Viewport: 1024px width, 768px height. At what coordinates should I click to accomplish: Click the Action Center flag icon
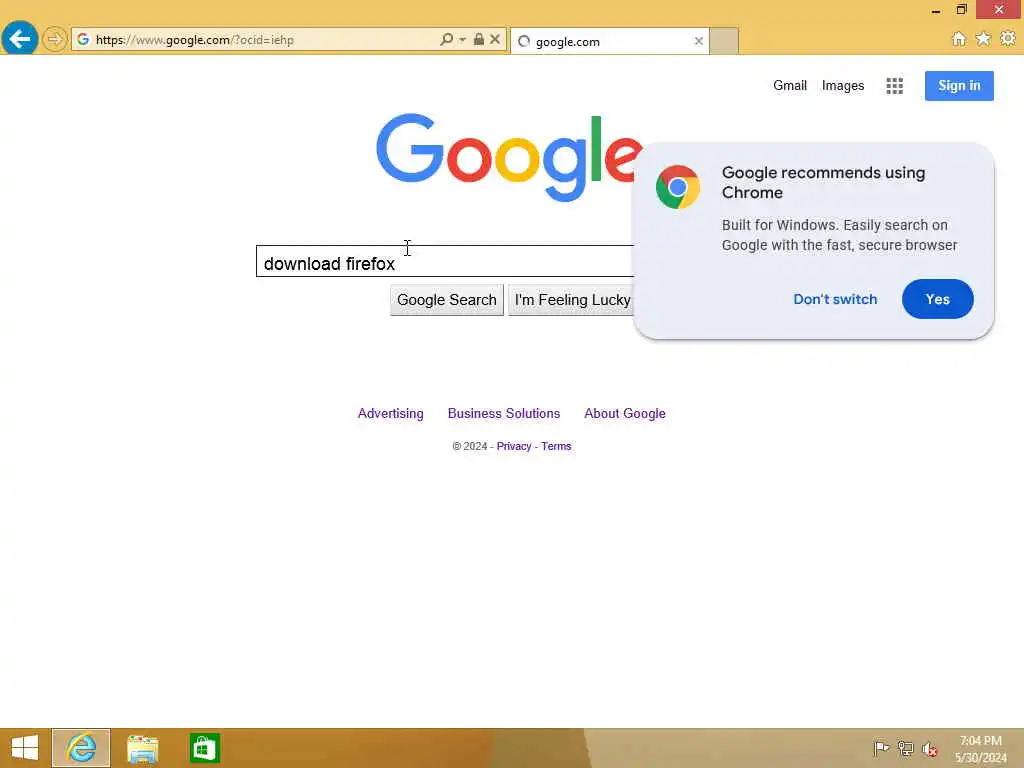tap(881, 748)
